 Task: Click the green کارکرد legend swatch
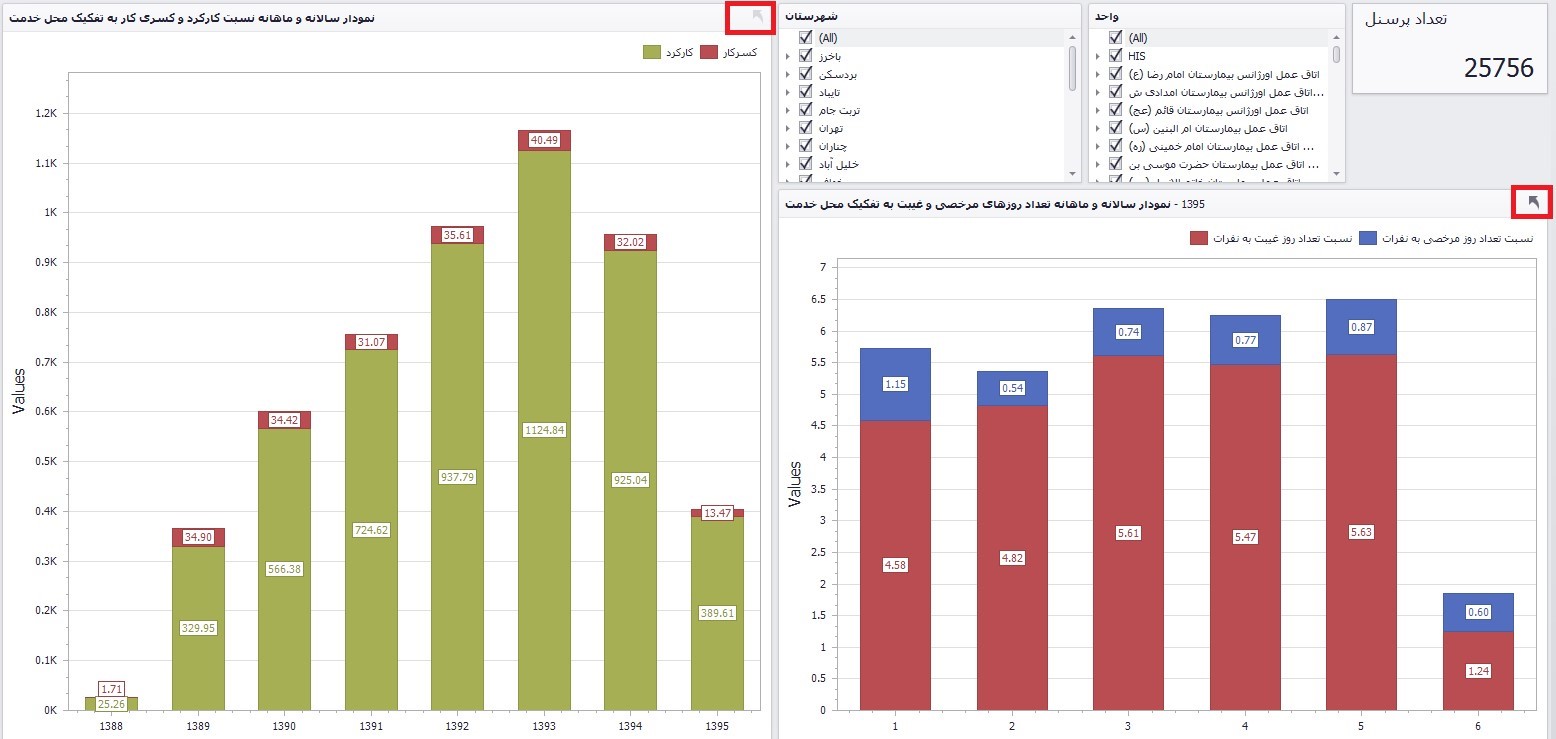[652, 52]
